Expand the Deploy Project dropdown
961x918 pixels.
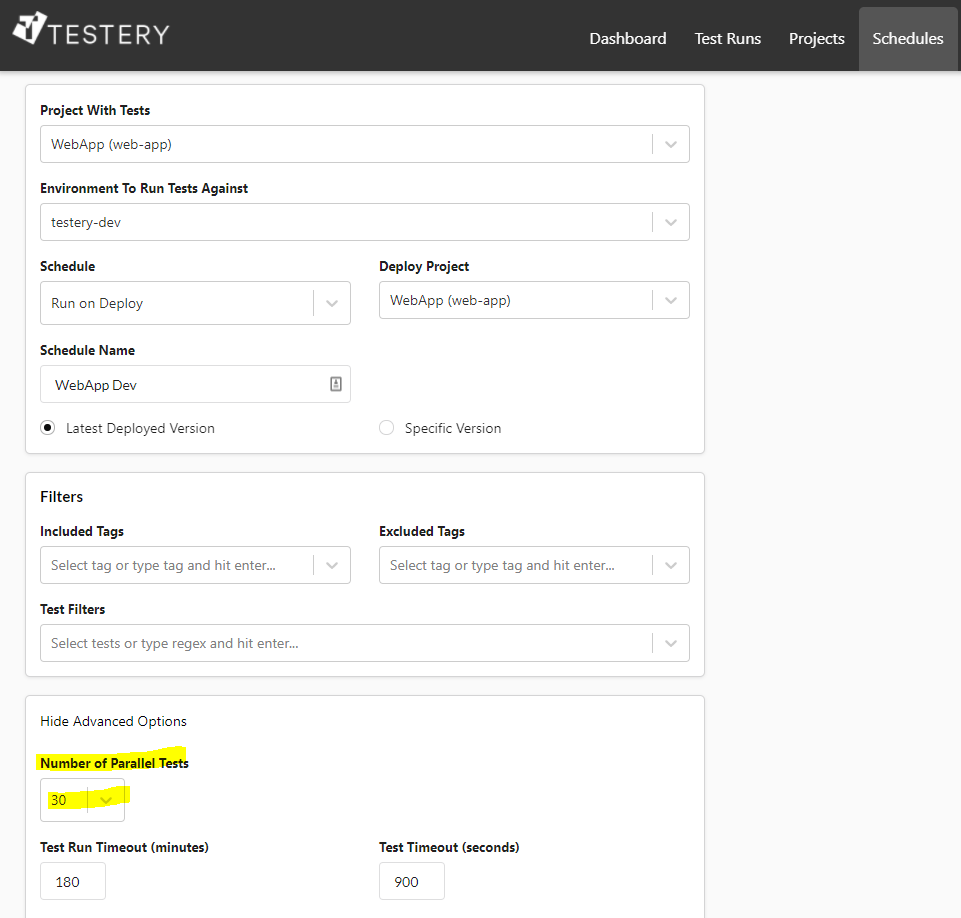pos(670,300)
